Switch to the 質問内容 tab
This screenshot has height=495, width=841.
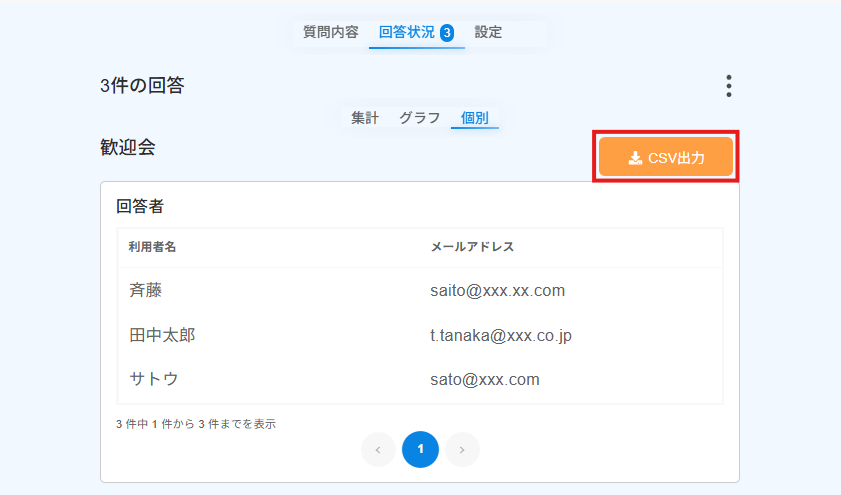click(x=330, y=32)
